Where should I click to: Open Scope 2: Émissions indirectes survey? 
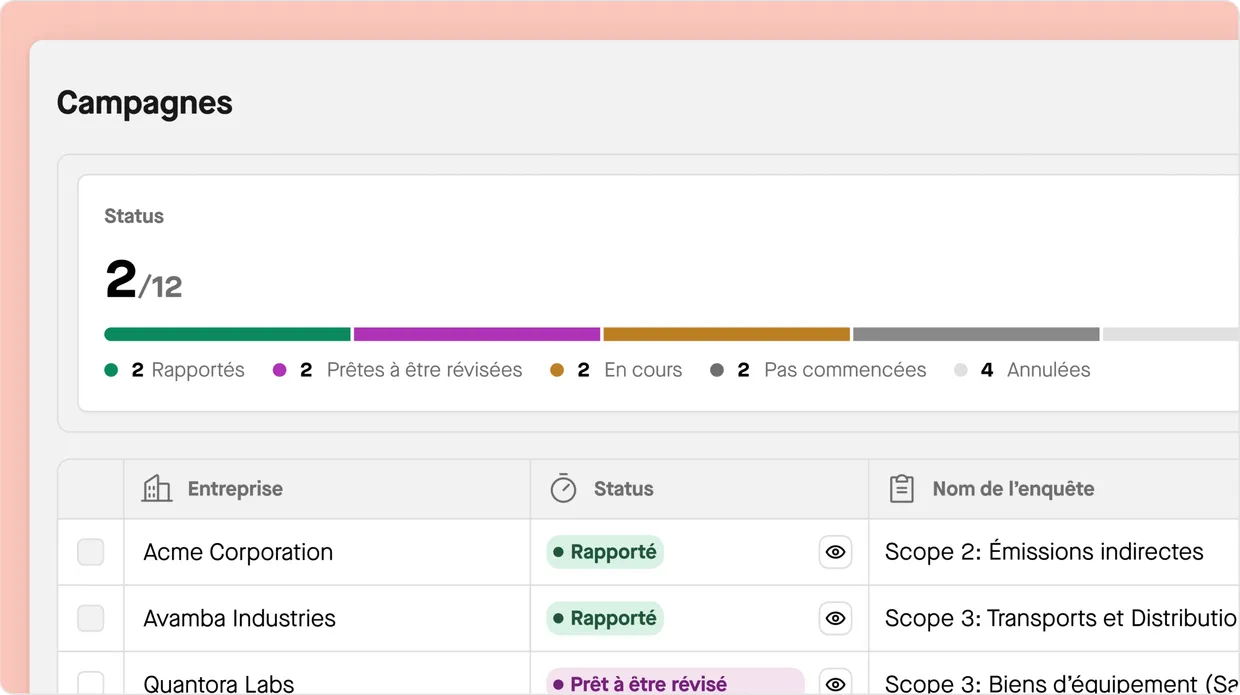(x=1044, y=552)
